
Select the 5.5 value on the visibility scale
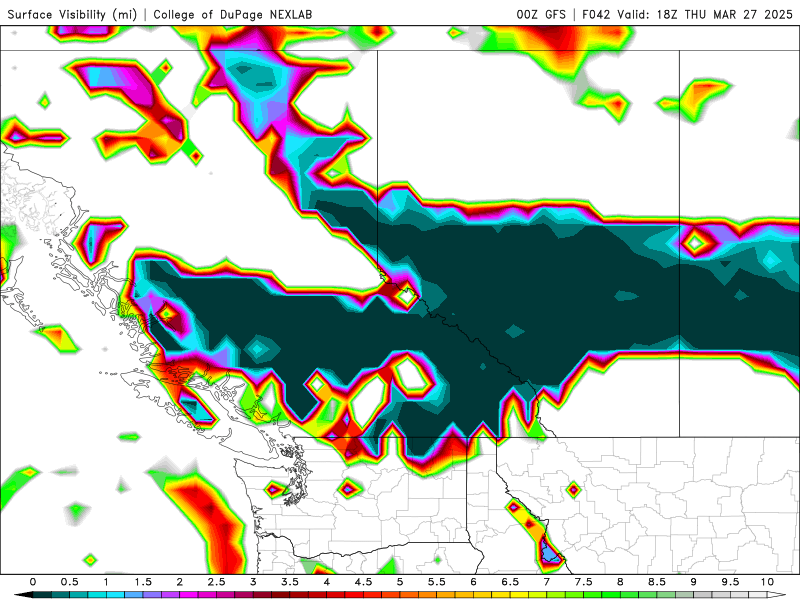point(437,582)
